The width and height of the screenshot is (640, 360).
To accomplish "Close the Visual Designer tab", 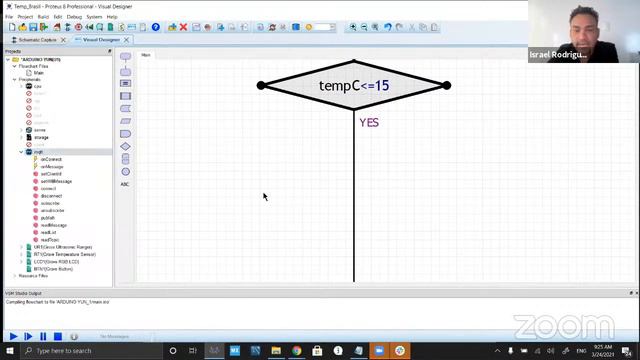I will 127,40.
